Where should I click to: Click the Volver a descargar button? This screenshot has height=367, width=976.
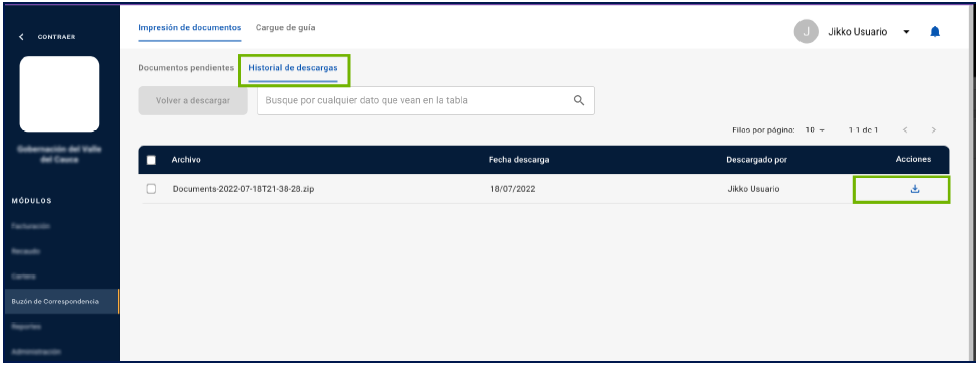click(x=193, y=101)
